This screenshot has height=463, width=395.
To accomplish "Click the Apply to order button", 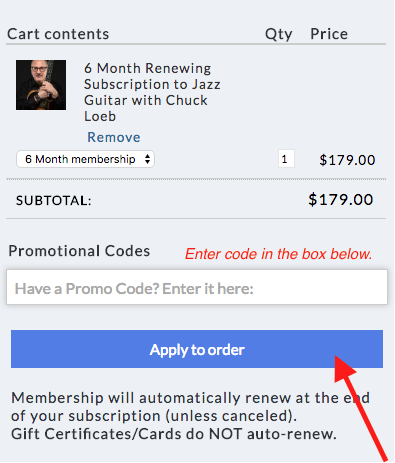I will pos(197,349).
